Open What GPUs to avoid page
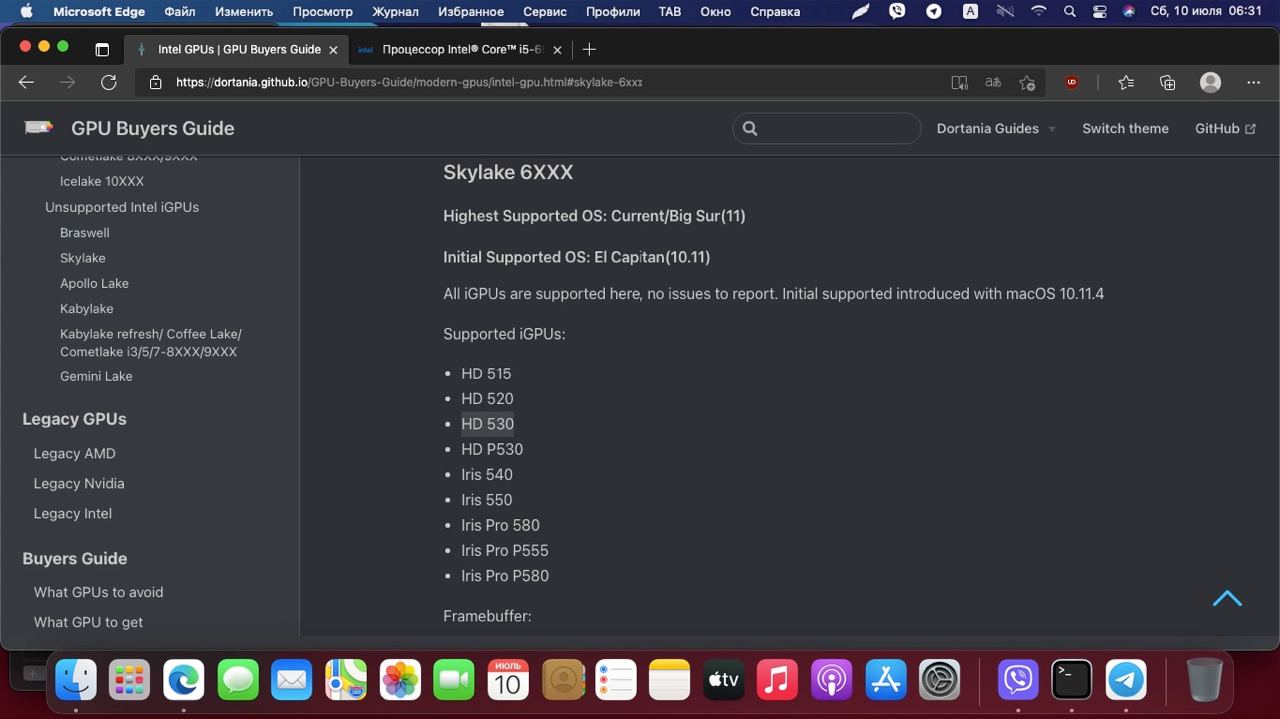The image size is (1280, 719). pos(99,592)
